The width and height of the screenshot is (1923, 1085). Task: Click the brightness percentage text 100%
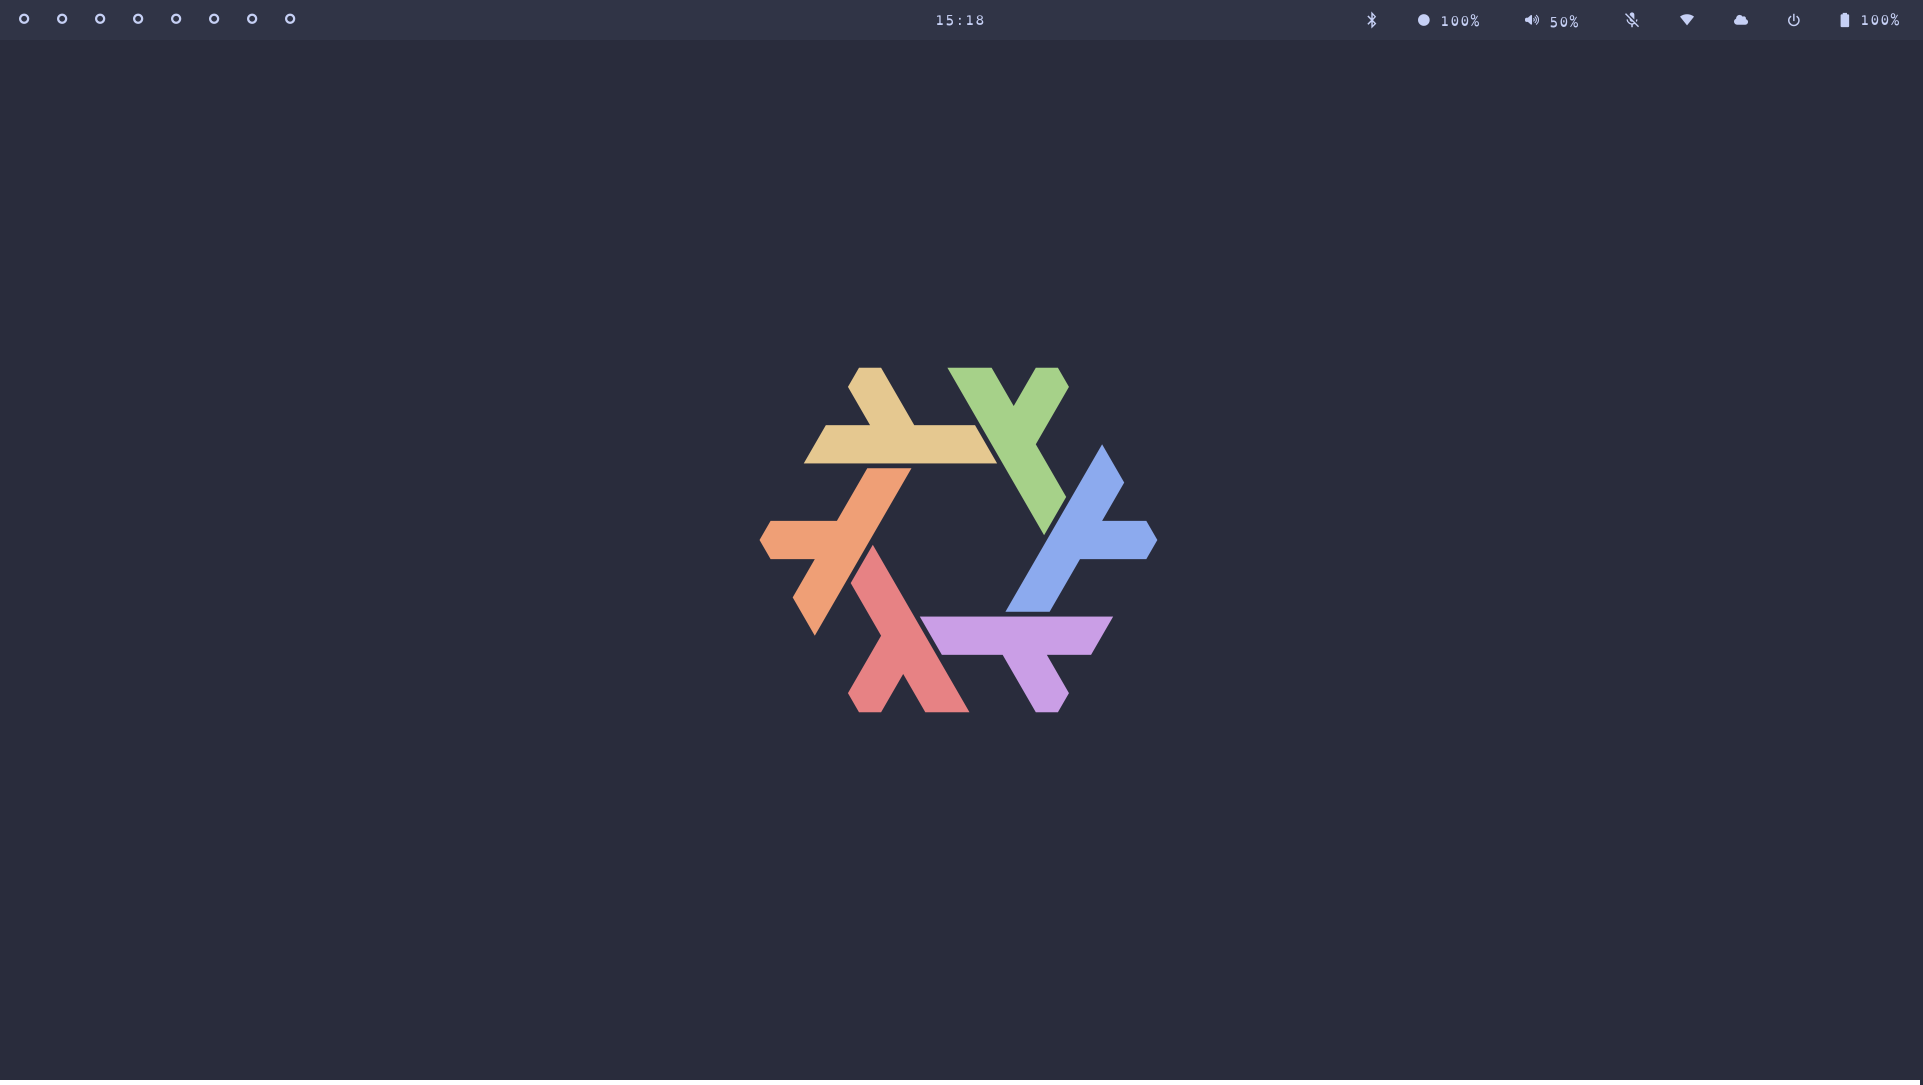1459,20
